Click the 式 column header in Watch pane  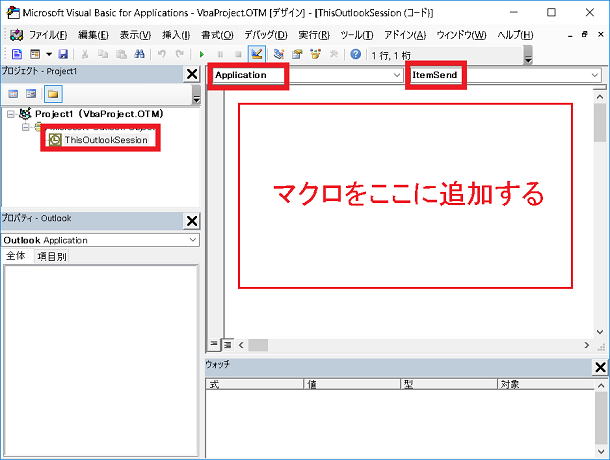click(x=254, y=385)
